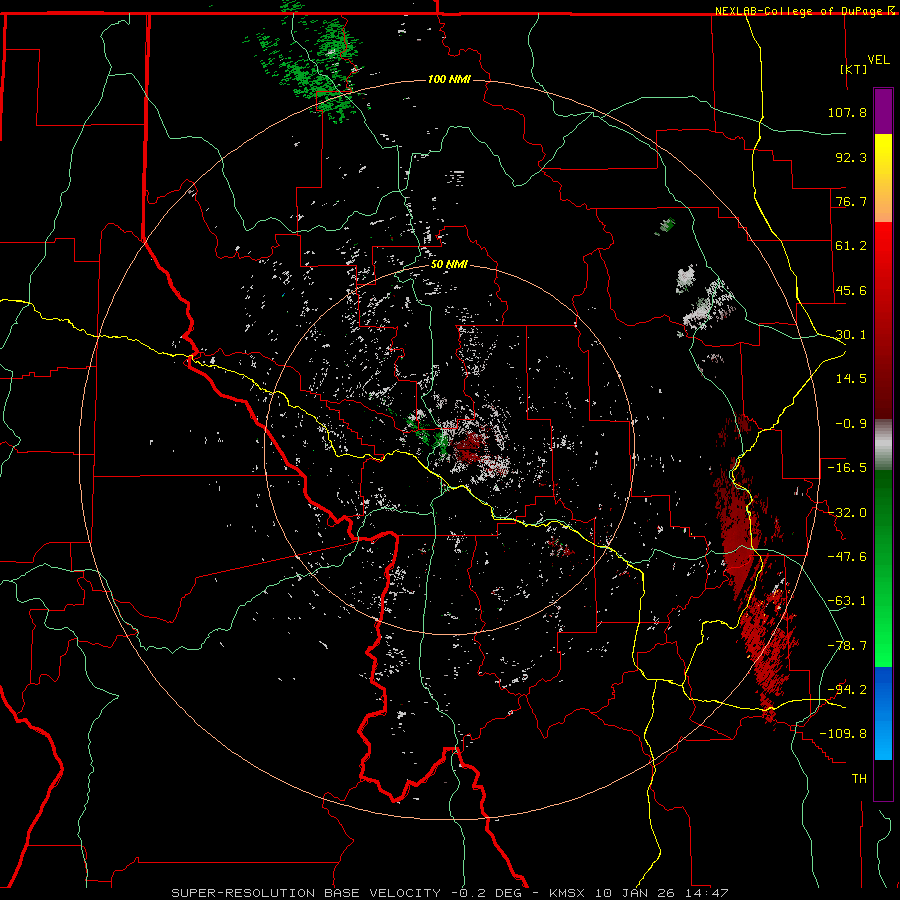Click the Super-Resolution Base Velocity caption text
The height and width of the screenshot is (900, 900).
(x=450, y=893)
